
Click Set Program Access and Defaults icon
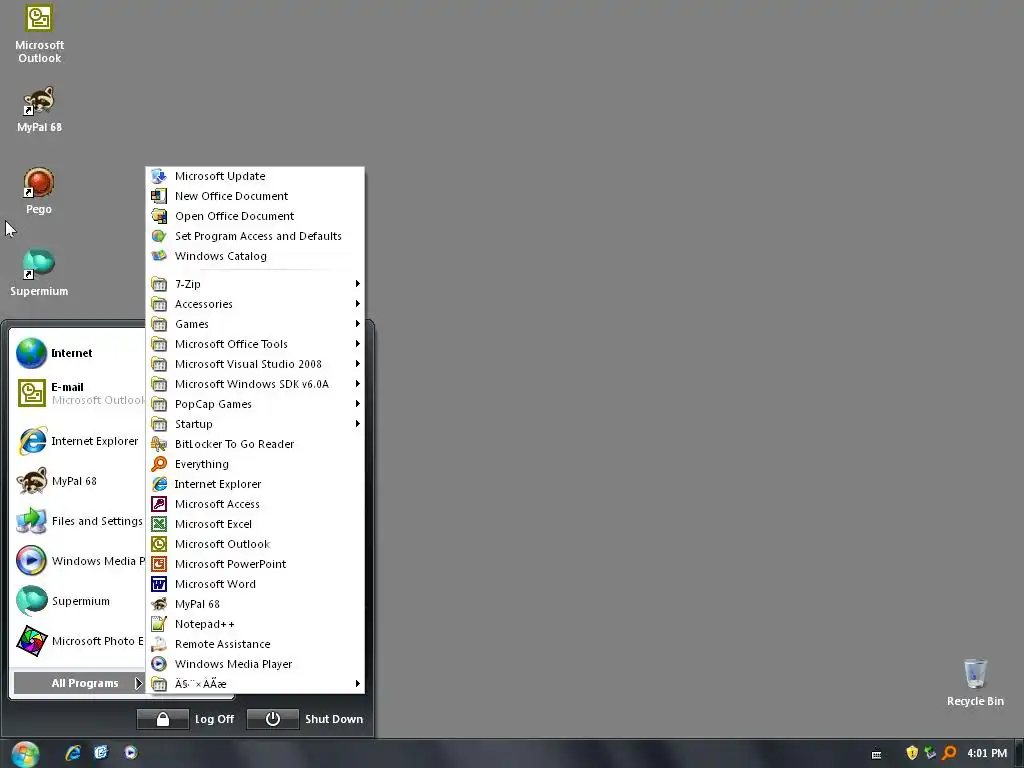coord(159,236)
